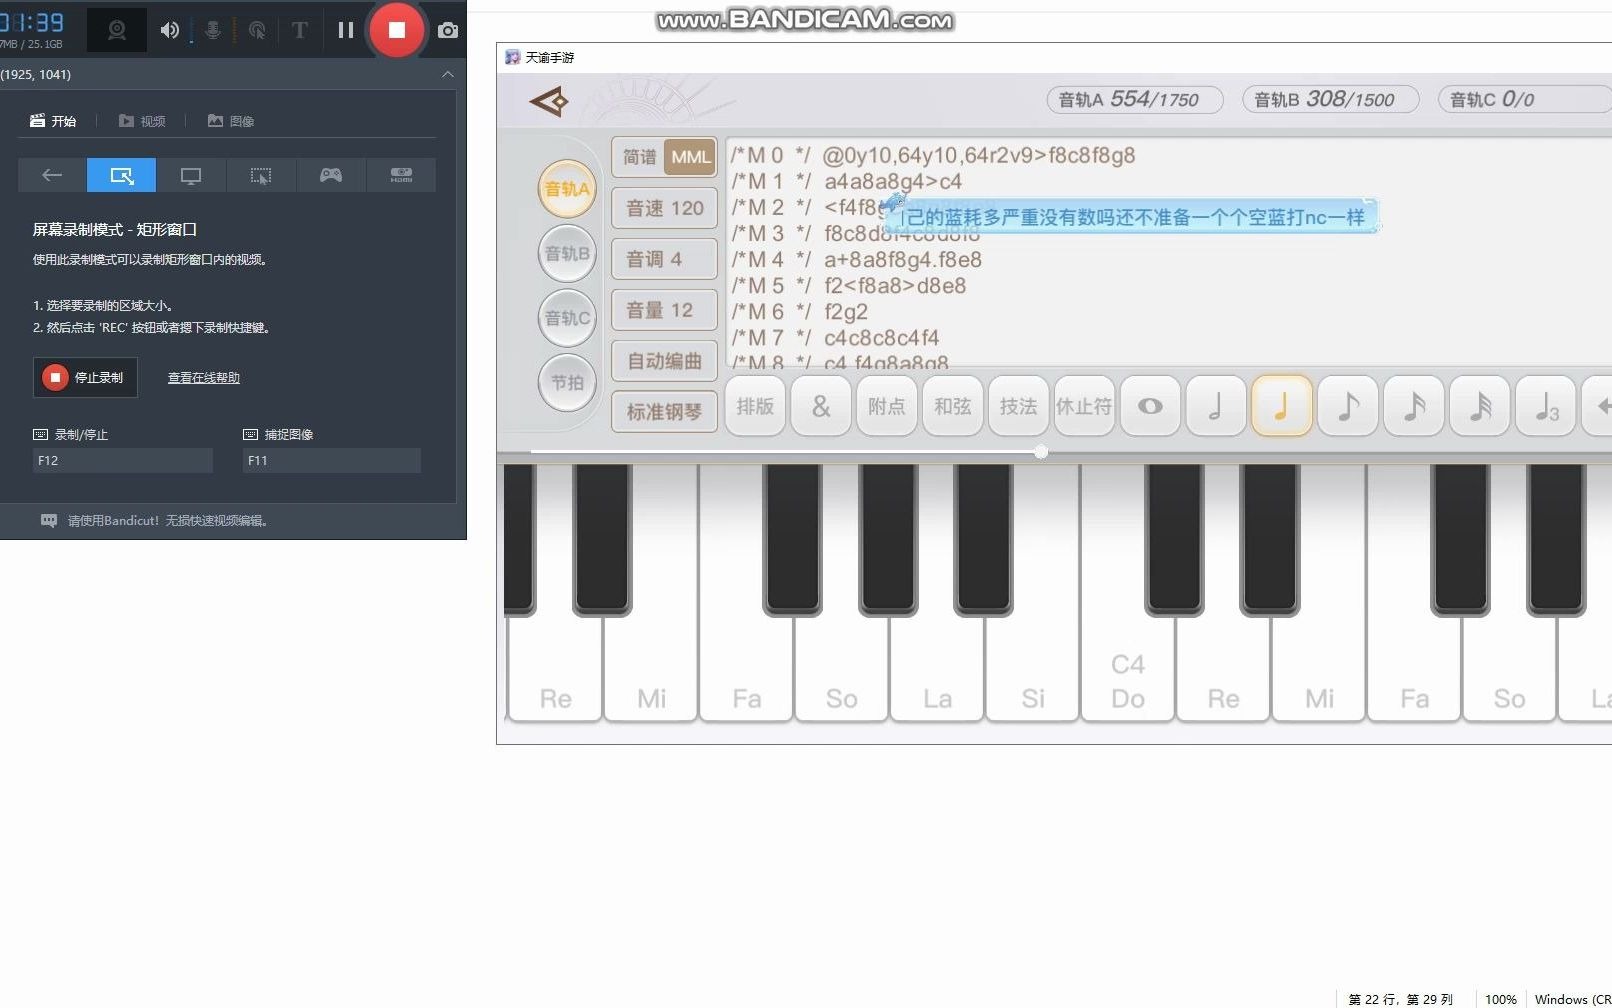Select game recording mode gamepad icon
The height and width of the screenshot is (1008, 1612).
point(330,175)
